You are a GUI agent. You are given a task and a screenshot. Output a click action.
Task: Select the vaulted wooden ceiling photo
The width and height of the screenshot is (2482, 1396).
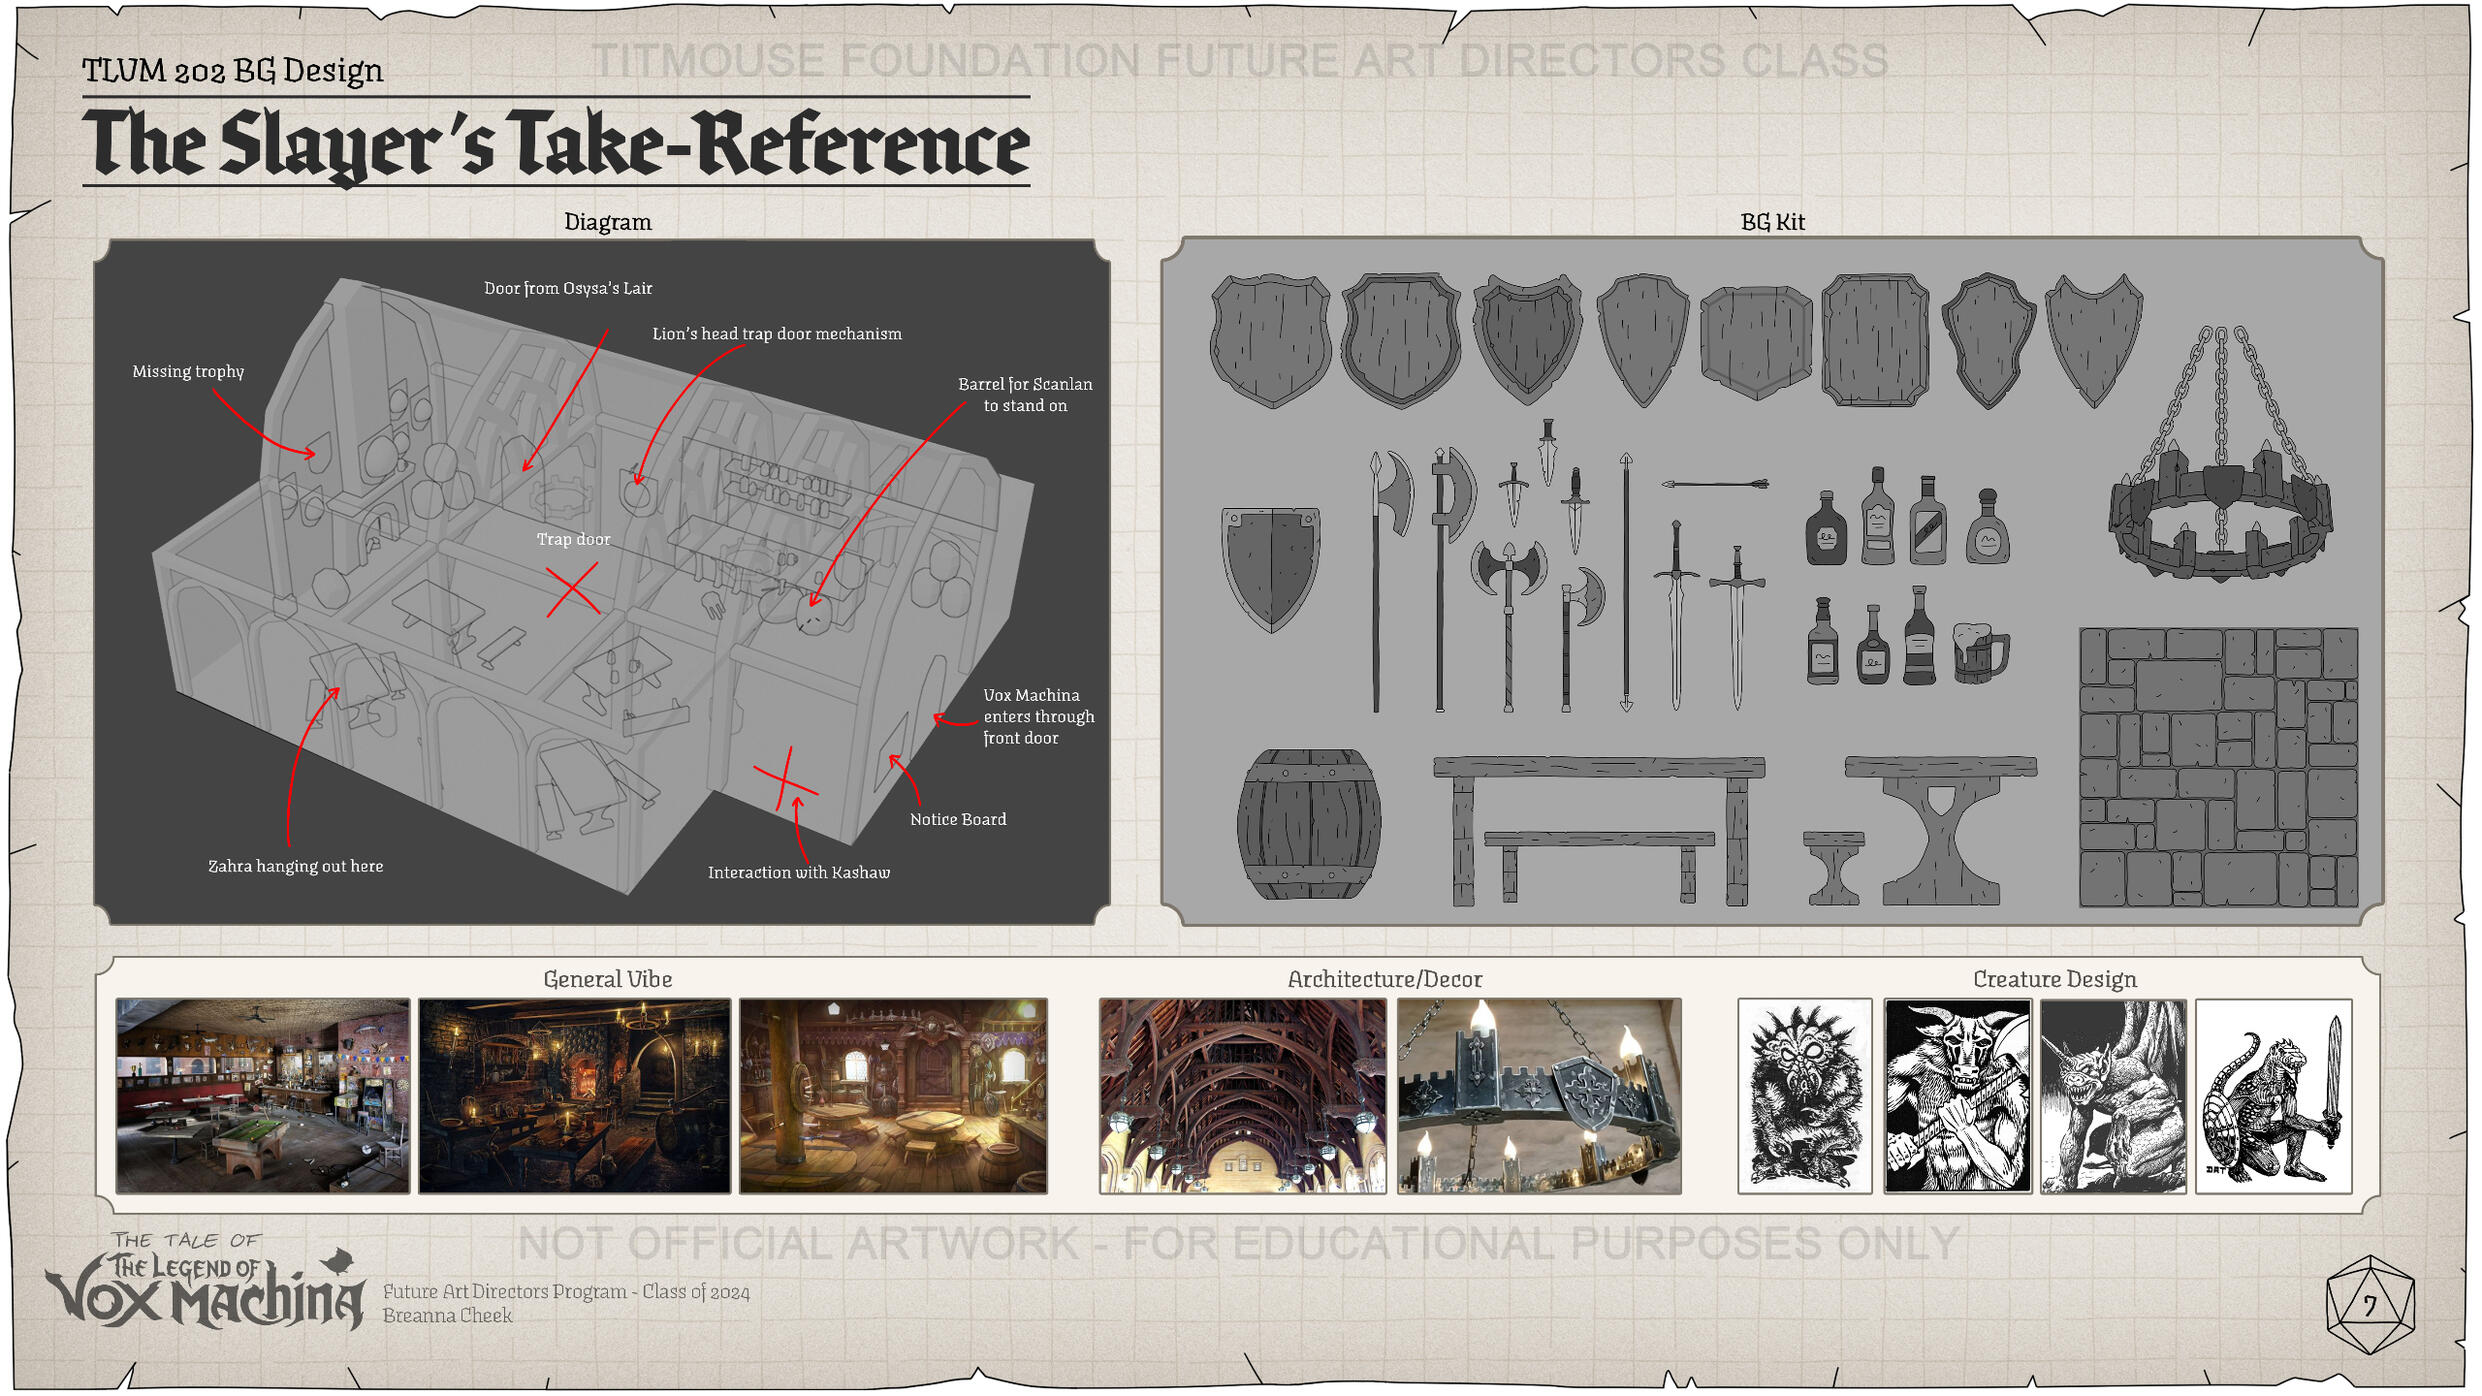tap(1242, 1096)
